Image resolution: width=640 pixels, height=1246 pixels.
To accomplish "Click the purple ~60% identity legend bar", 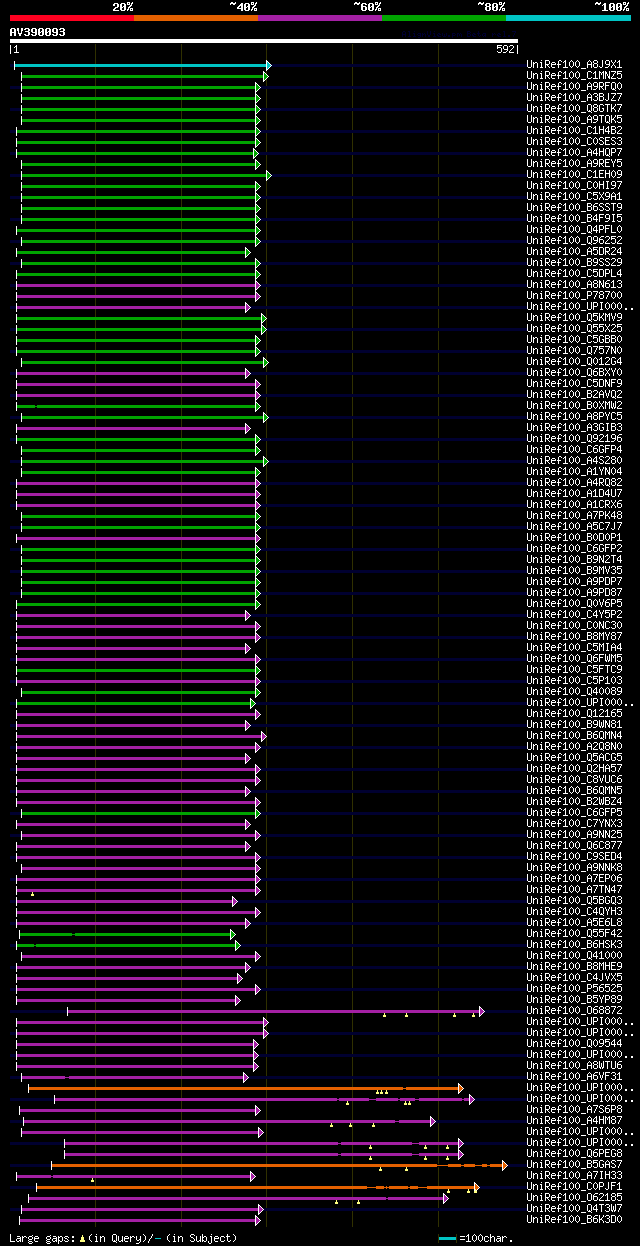I will tap(319, 18).
